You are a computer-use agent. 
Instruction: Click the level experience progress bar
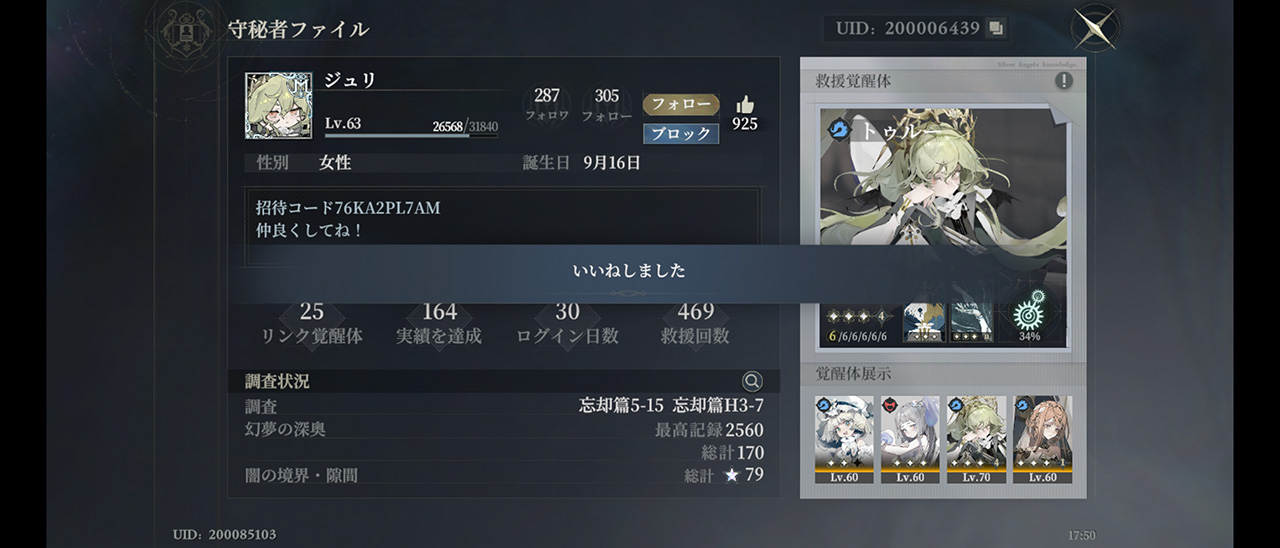click(411, 135)
